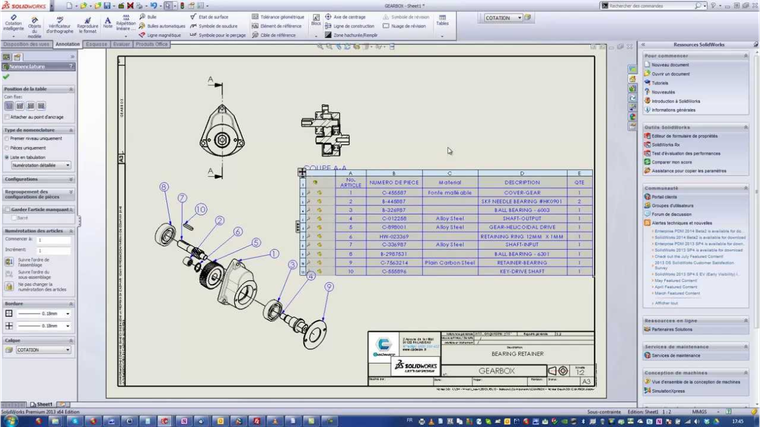
Task: Open the 'Numérotation détaillée' dropdown
Action: [42, 165]
